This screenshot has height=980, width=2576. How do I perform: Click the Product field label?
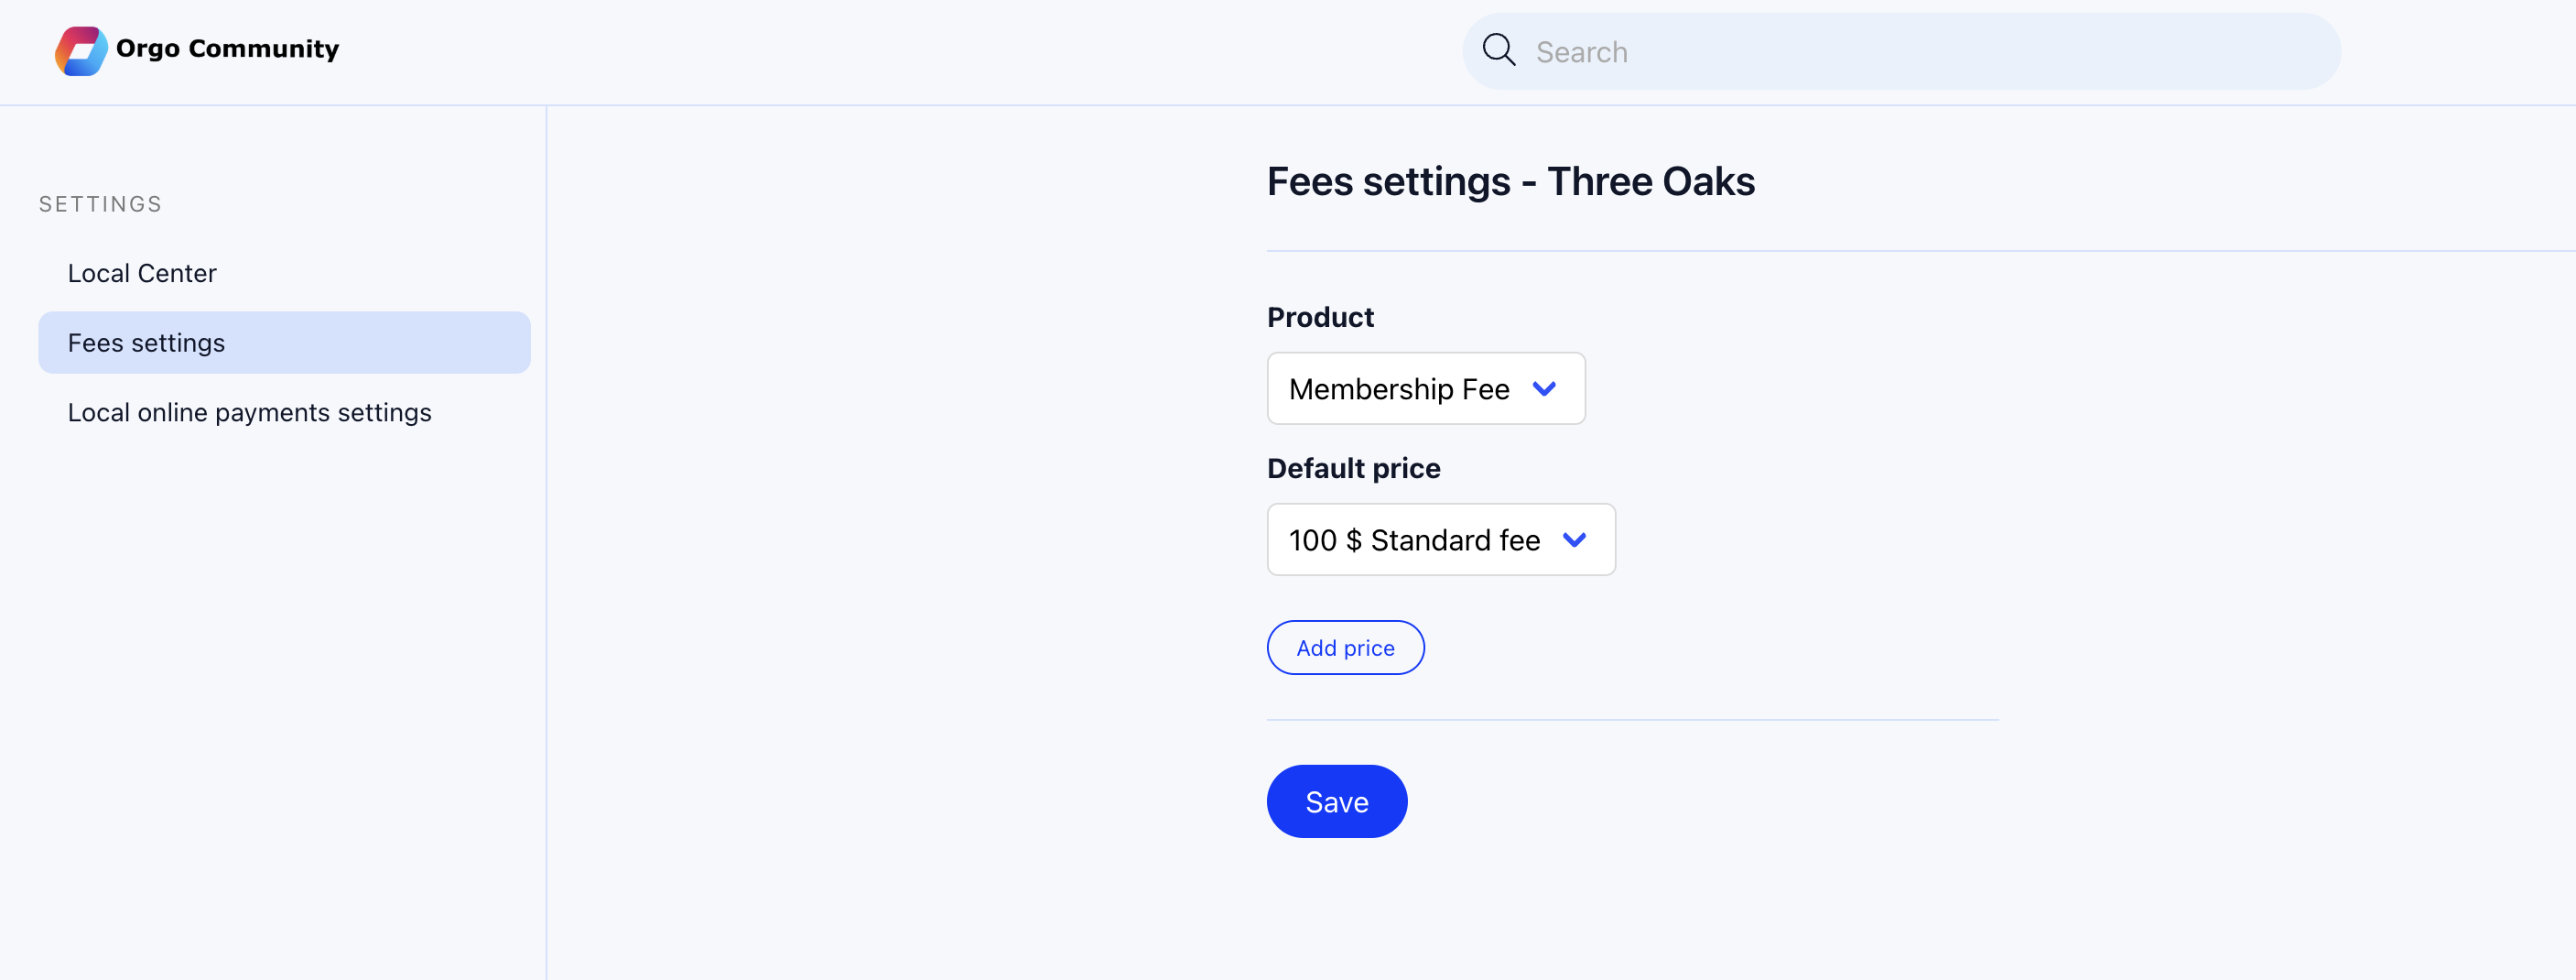1320,317
